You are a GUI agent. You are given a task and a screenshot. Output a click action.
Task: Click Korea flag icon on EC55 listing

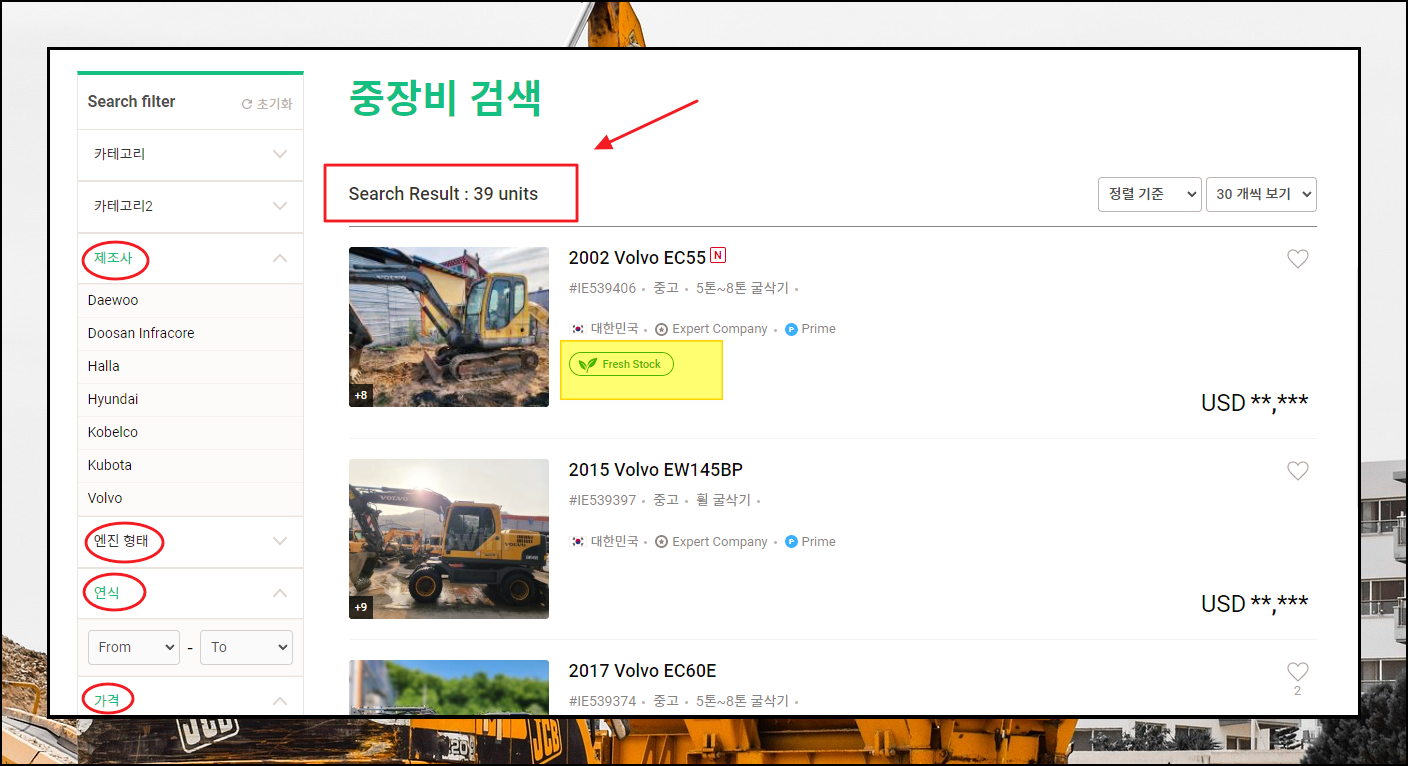click(577, 329)
